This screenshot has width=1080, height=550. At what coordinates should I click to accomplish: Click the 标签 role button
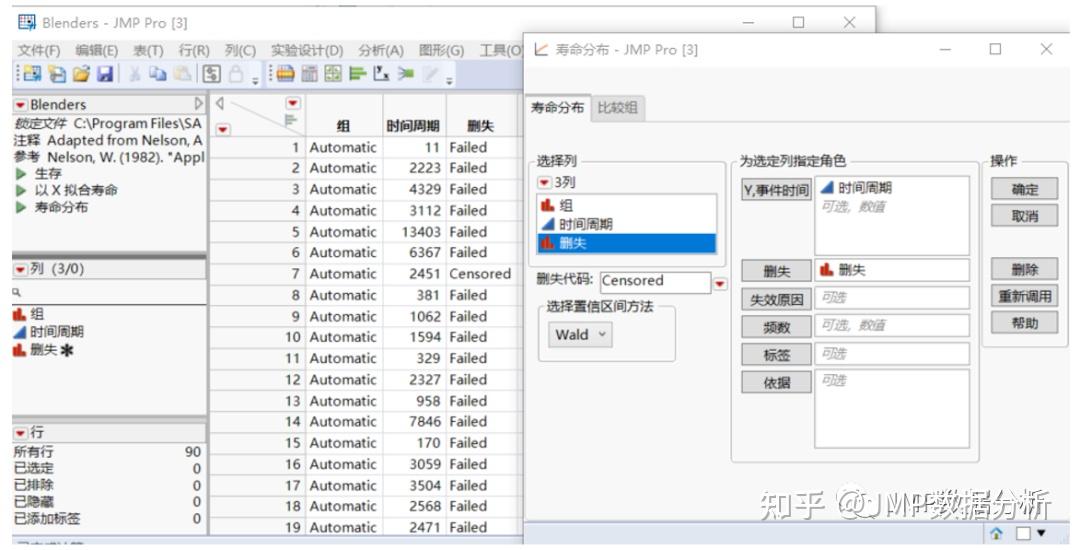click(776, 355)
